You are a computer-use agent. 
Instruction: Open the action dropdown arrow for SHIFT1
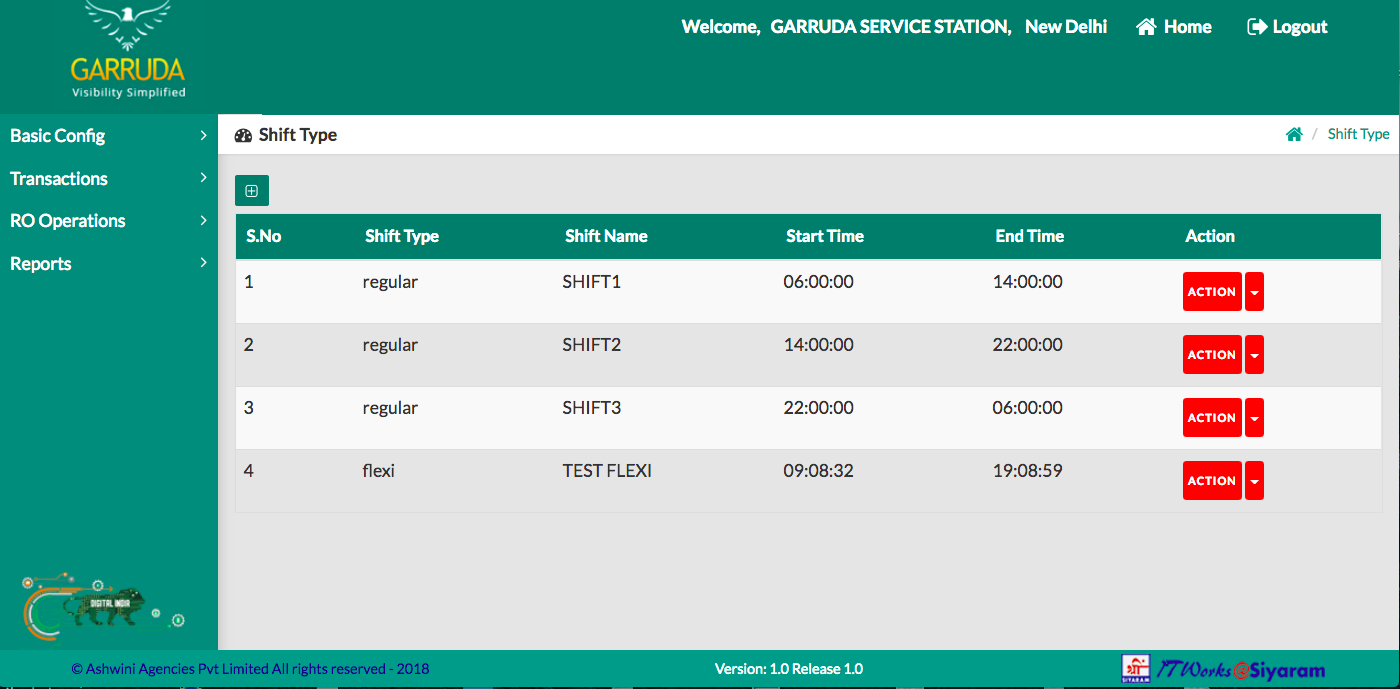(x=1254, y=292)
